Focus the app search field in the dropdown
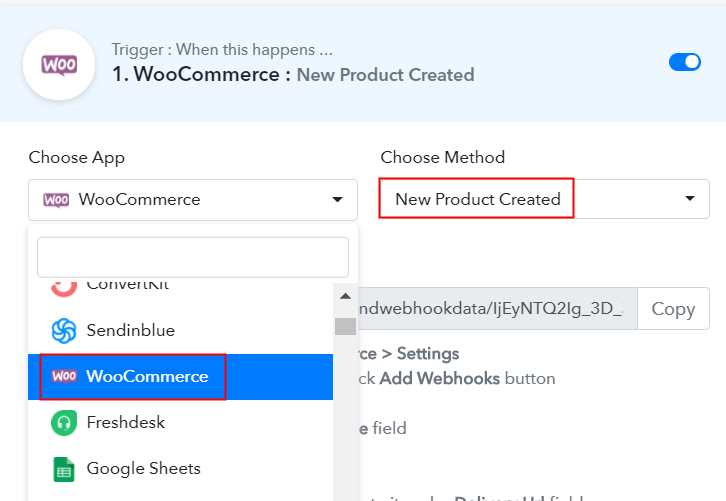726x501 pixels. [x=192, y=257]
